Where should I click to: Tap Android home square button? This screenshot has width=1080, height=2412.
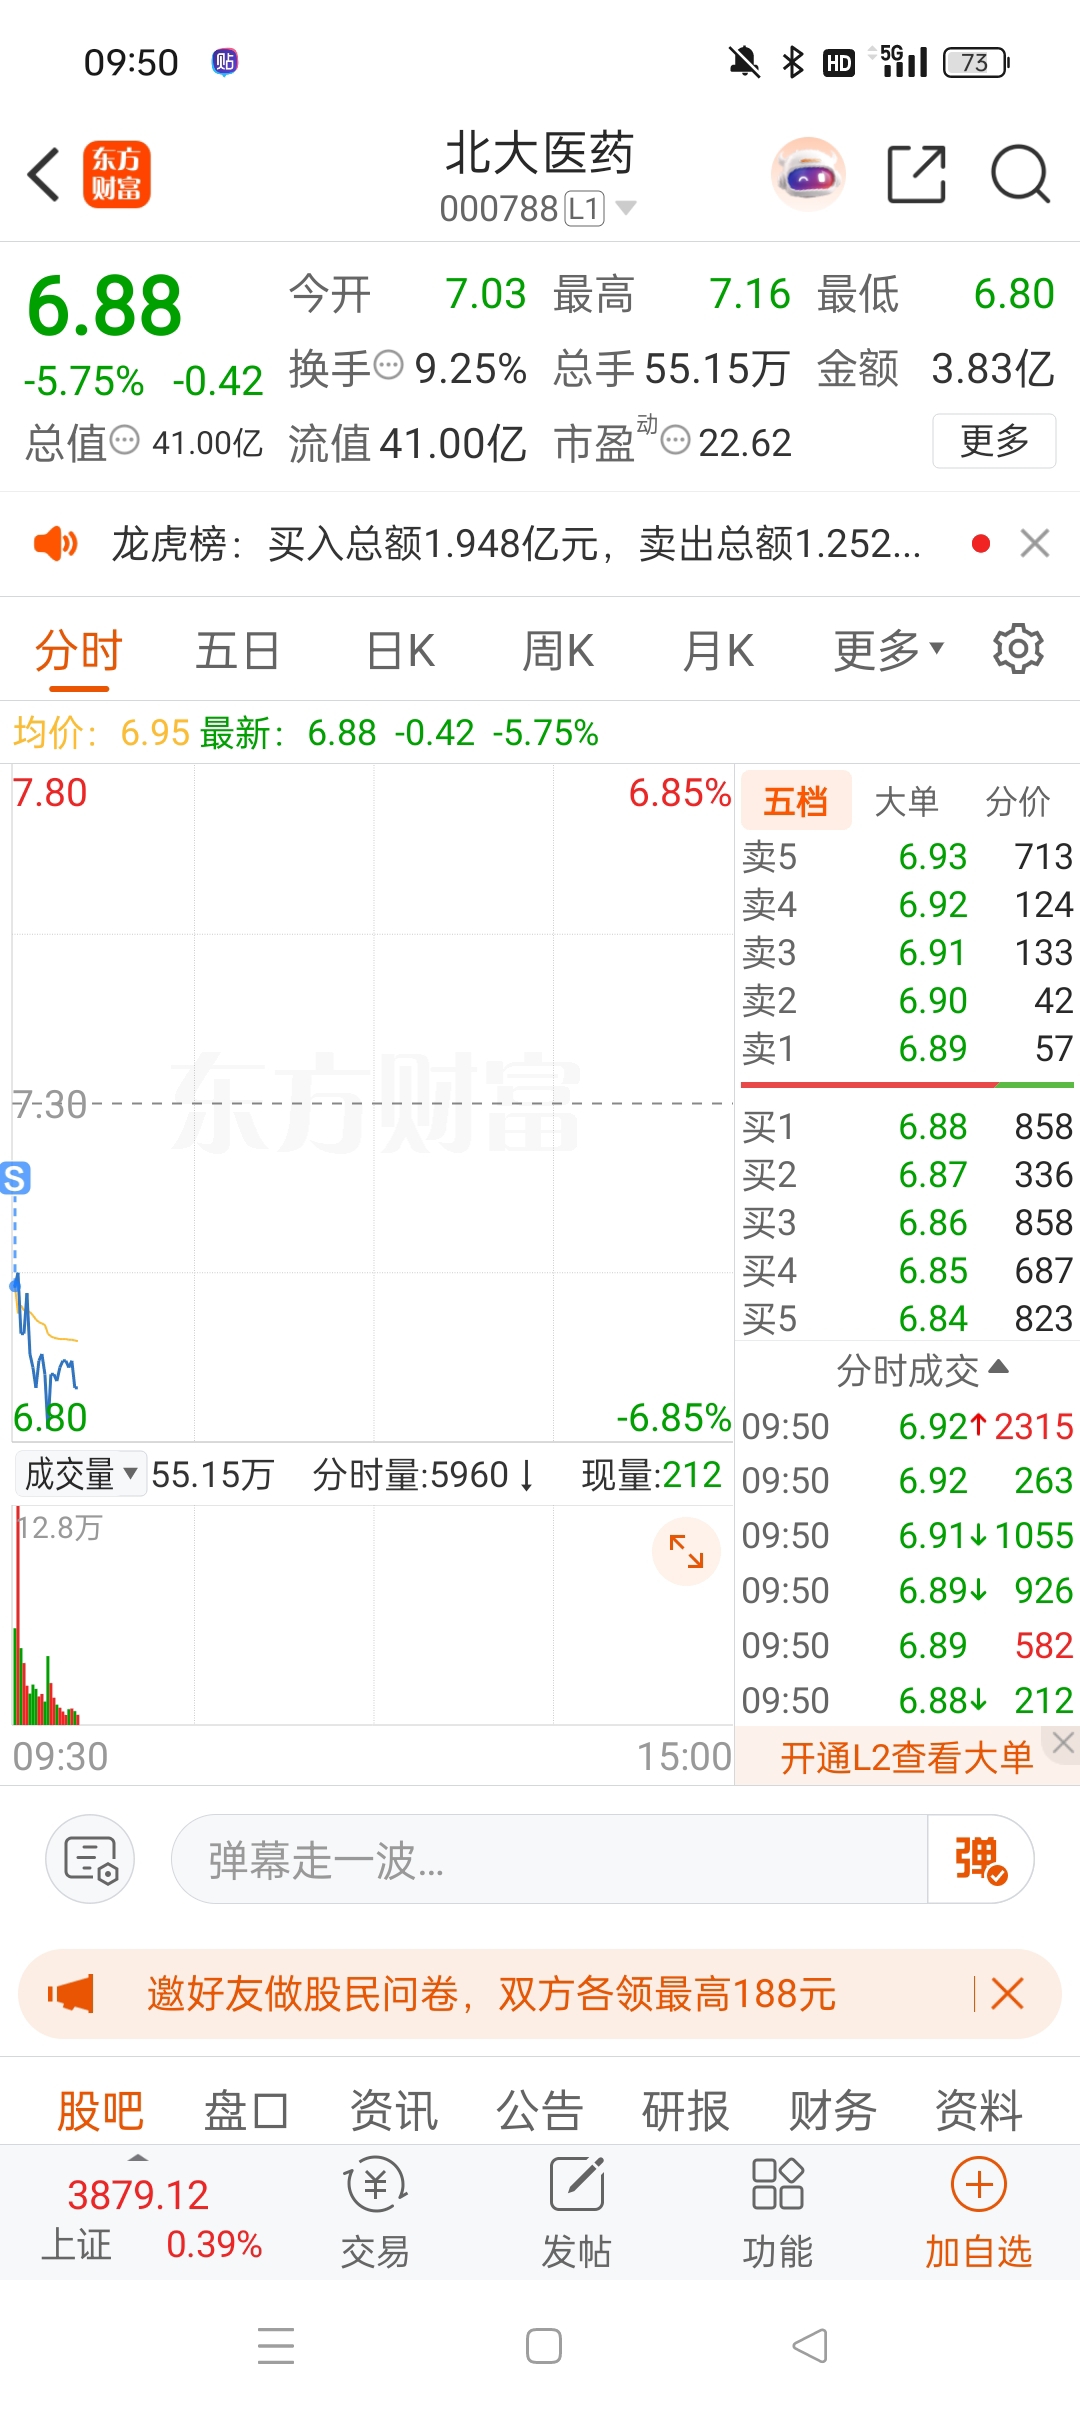544,2345
